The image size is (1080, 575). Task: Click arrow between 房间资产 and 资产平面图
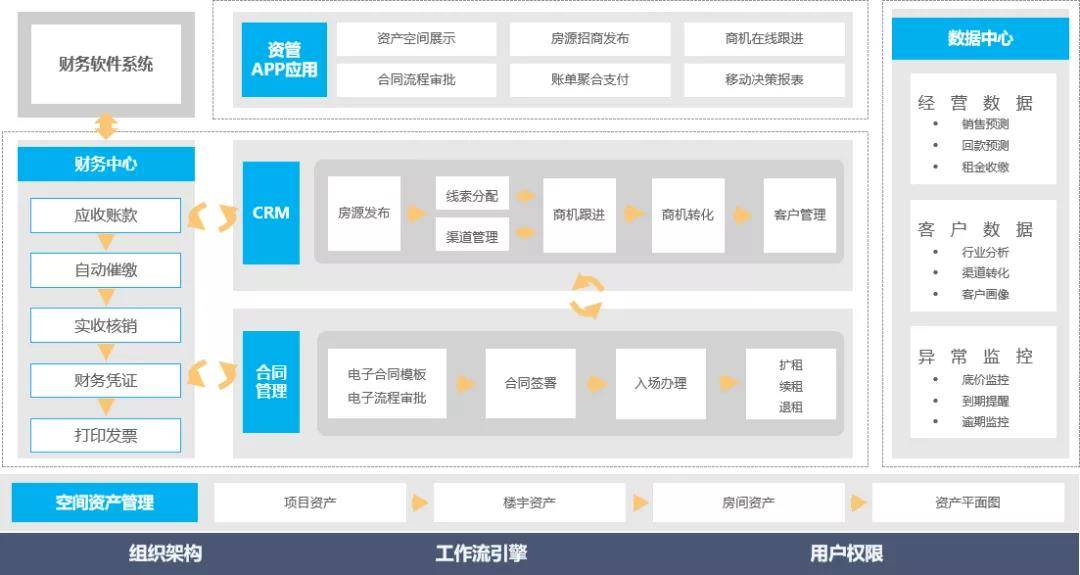(858, 503)
